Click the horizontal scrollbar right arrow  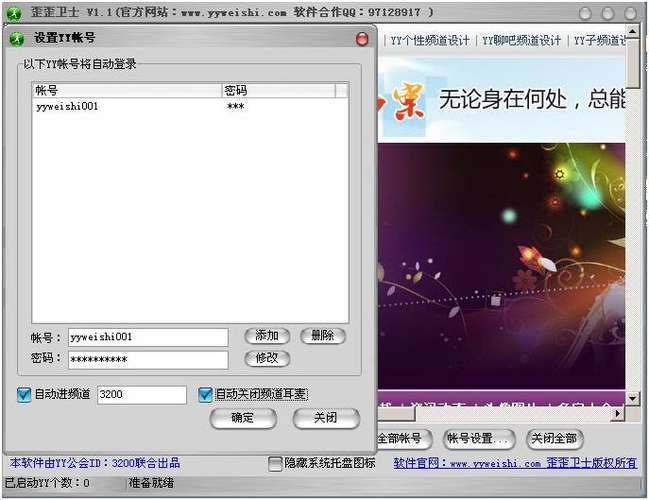618,413
